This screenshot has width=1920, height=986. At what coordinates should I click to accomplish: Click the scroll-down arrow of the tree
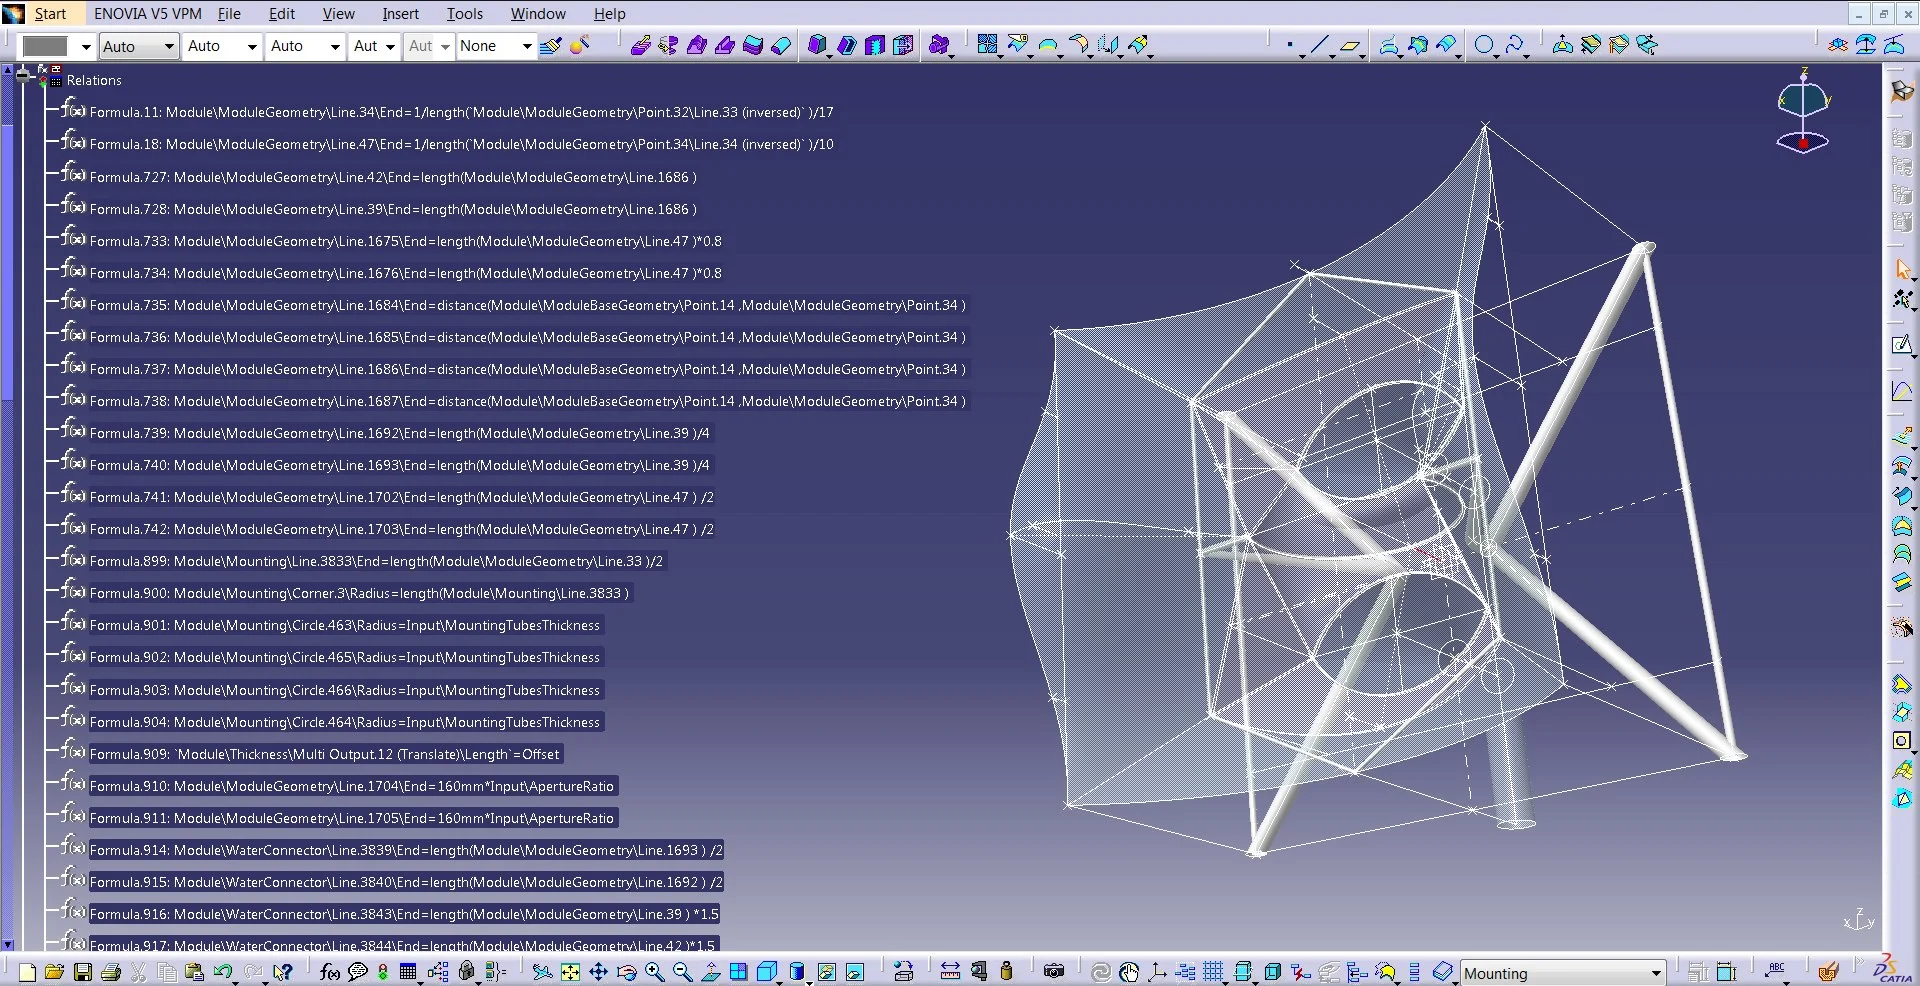click(x=7, y=943)
